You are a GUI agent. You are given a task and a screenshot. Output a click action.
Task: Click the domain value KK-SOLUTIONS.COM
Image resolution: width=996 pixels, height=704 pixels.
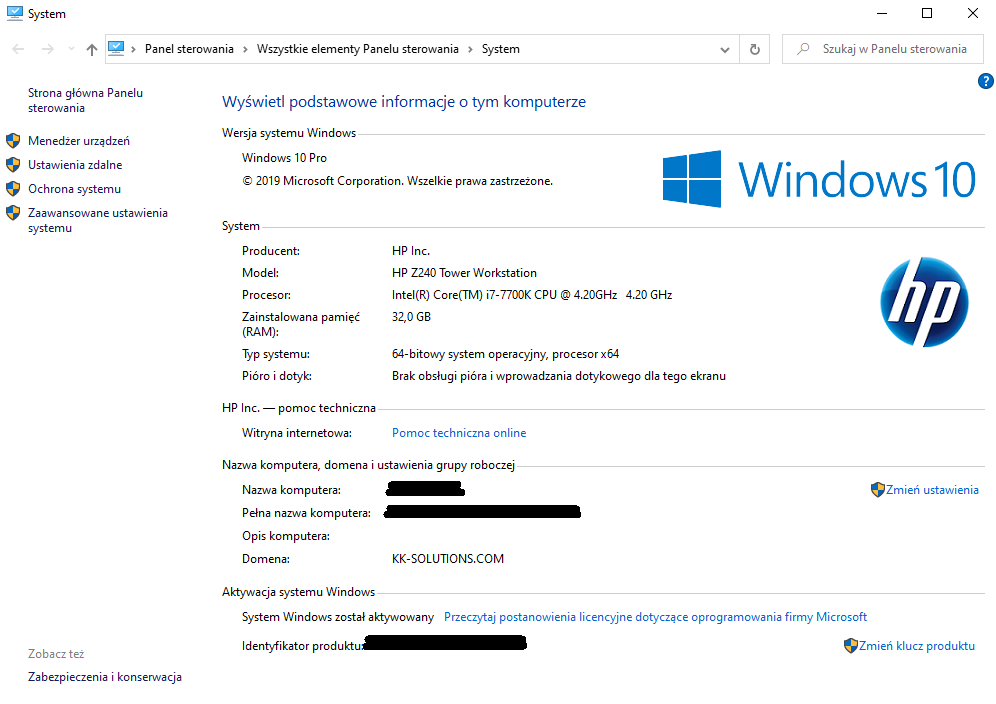click(x=448, y=558)
